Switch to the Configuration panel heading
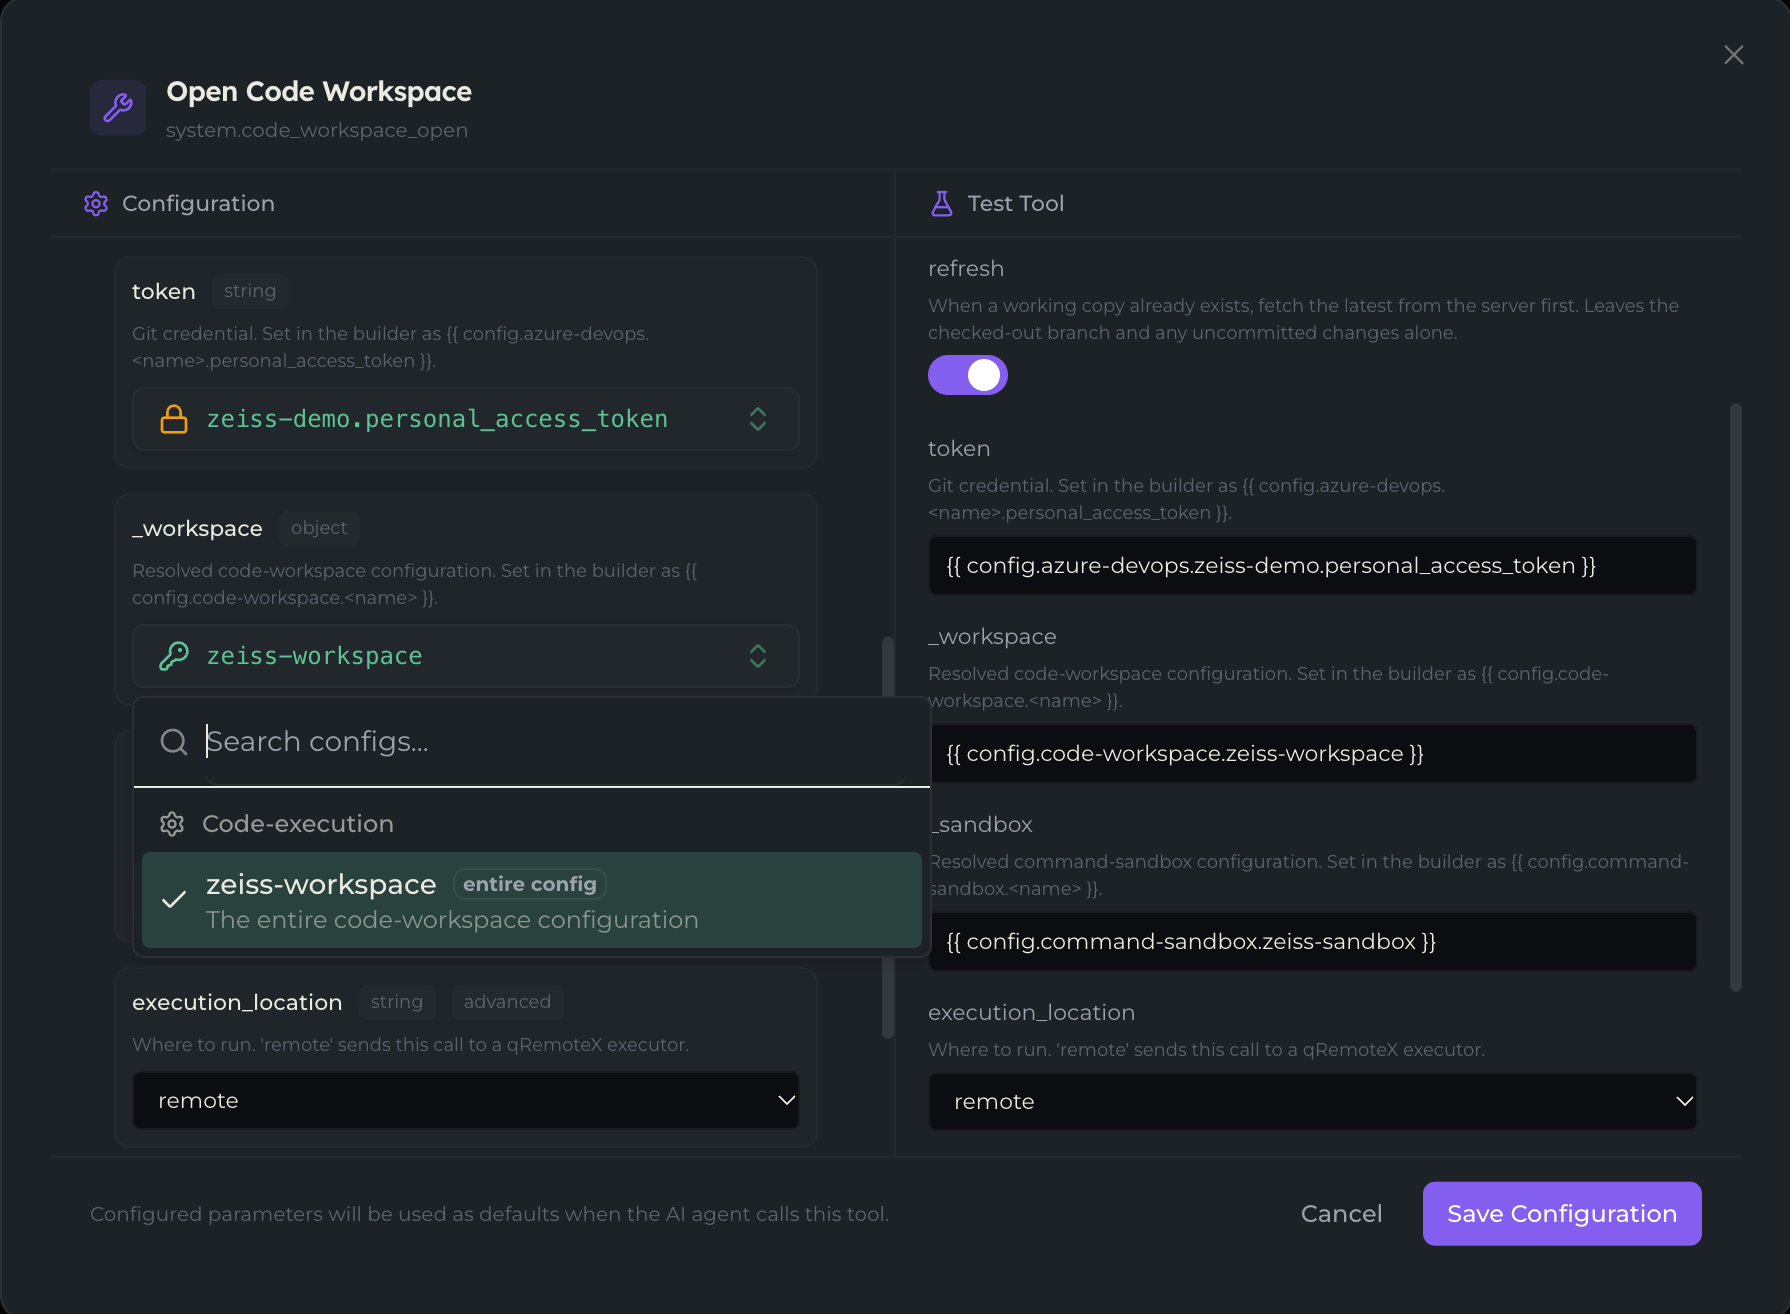1790x1314 pixels. pos(198,204)
